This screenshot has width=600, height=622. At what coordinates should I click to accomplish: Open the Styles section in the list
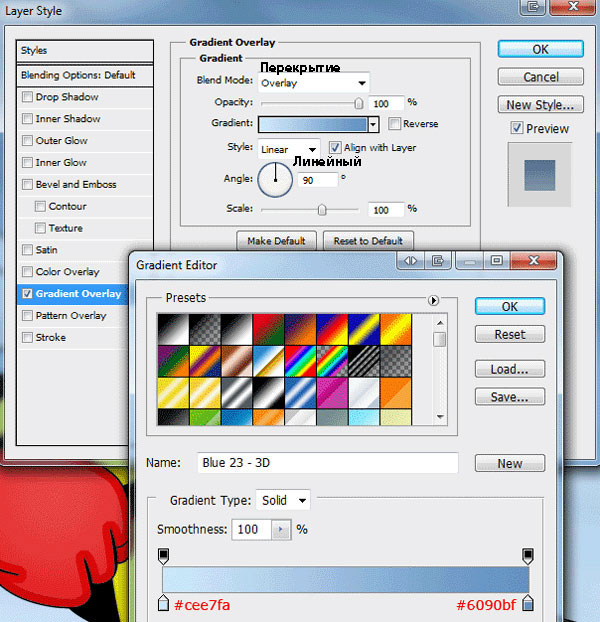point(84,50)
